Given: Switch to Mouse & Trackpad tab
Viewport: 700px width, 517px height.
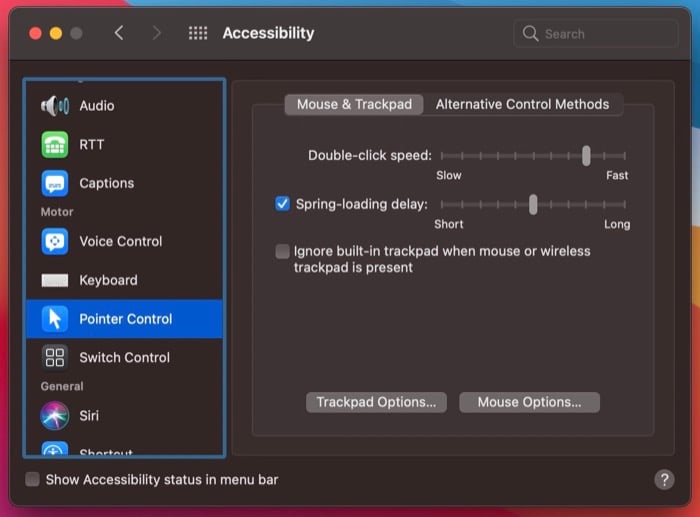Looking at the screenshot, I should pos(354,104).
